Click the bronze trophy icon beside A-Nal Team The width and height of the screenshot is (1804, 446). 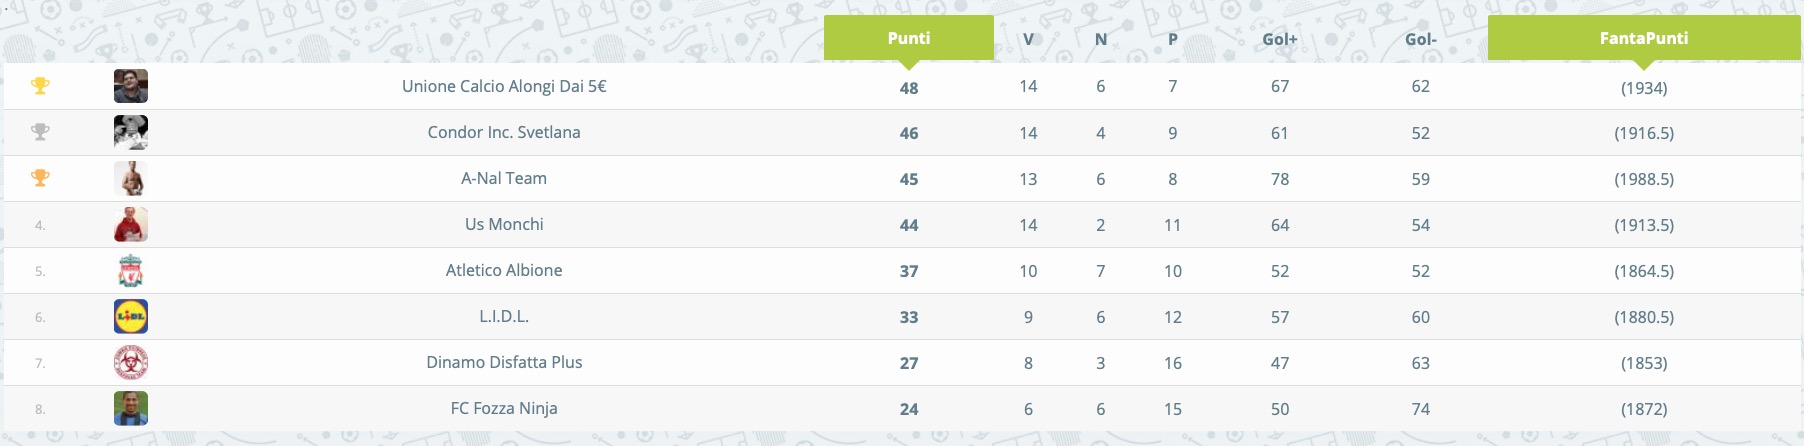tap(40, 178)
